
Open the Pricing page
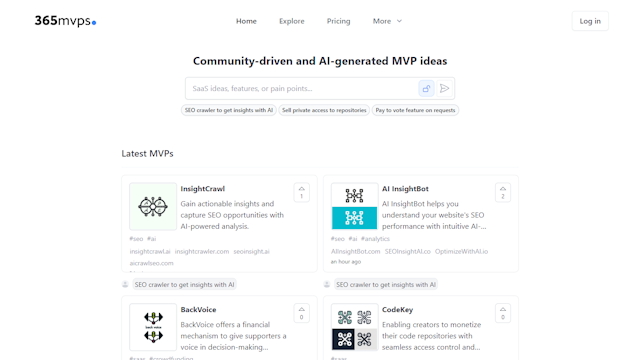(338, 21)
